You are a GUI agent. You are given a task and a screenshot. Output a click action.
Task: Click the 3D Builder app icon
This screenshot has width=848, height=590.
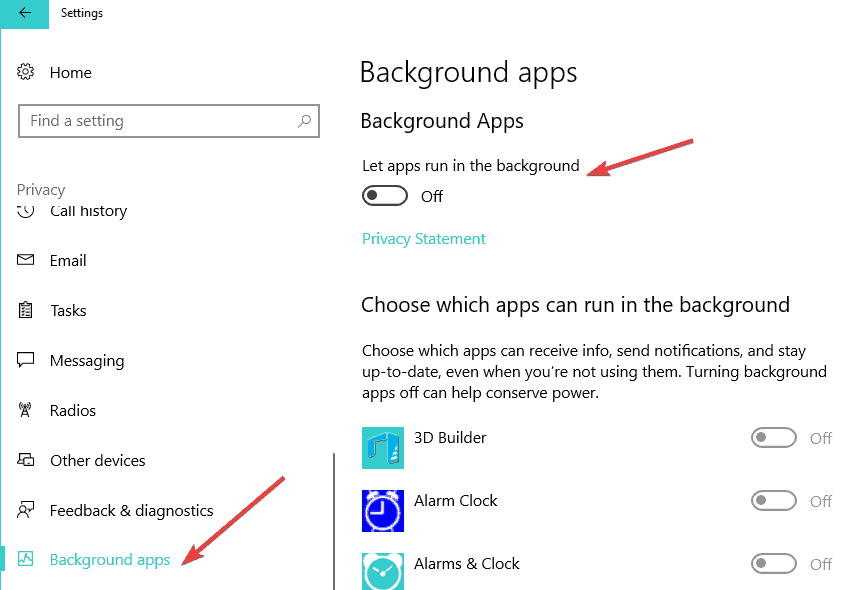coord(383,447)
